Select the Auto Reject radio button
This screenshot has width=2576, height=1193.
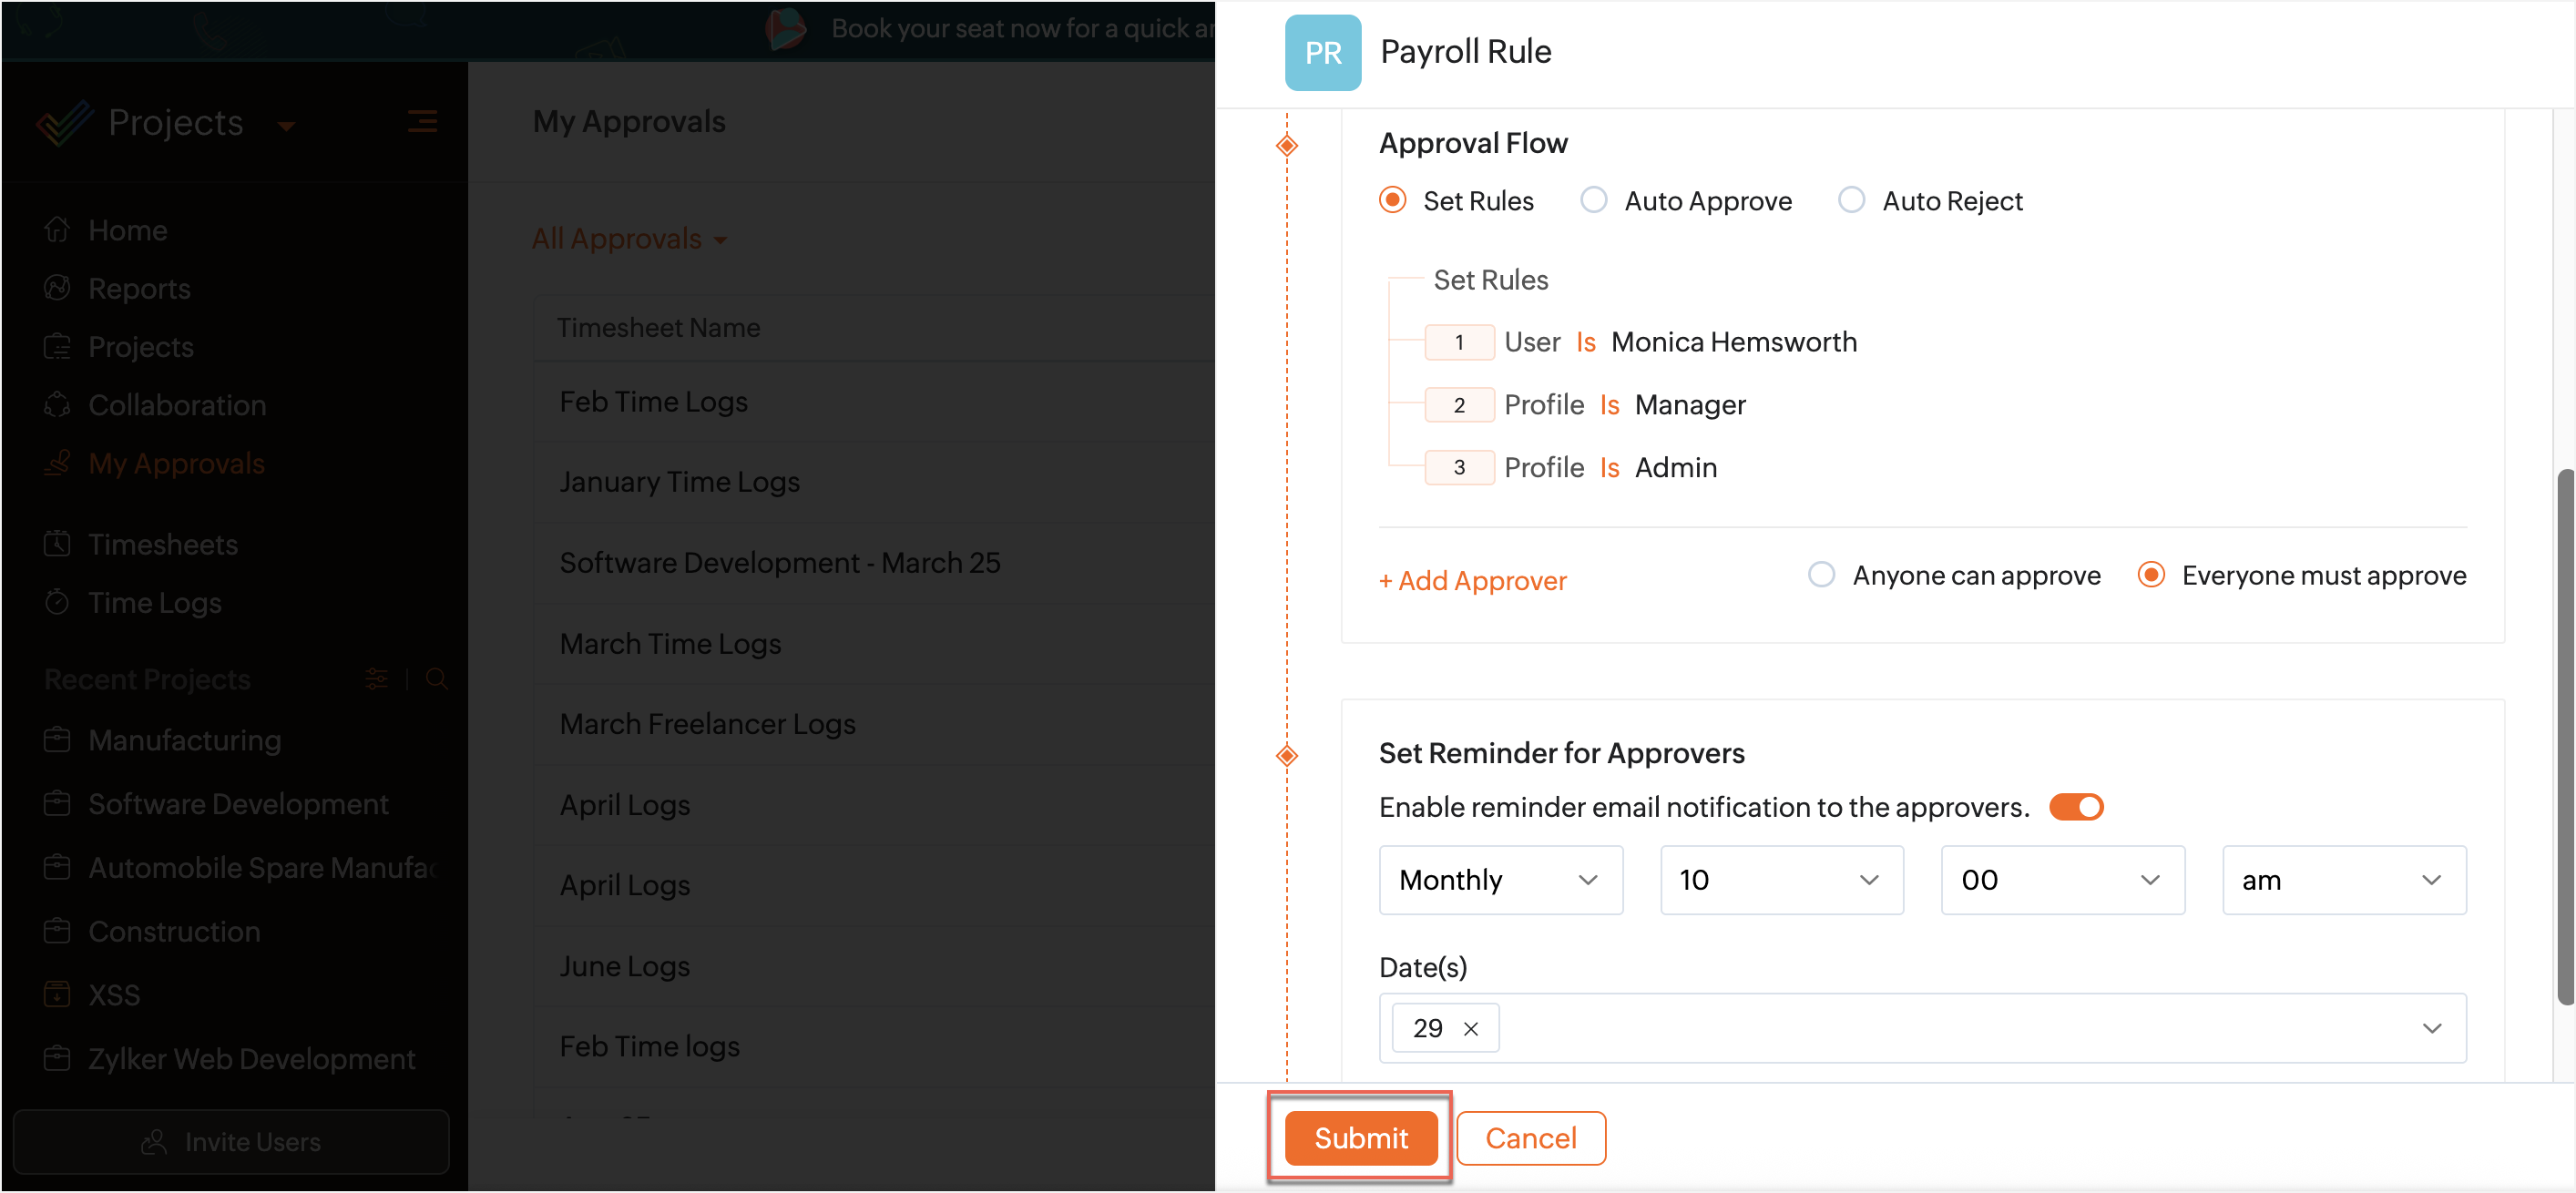click(x=1851, y=200)
